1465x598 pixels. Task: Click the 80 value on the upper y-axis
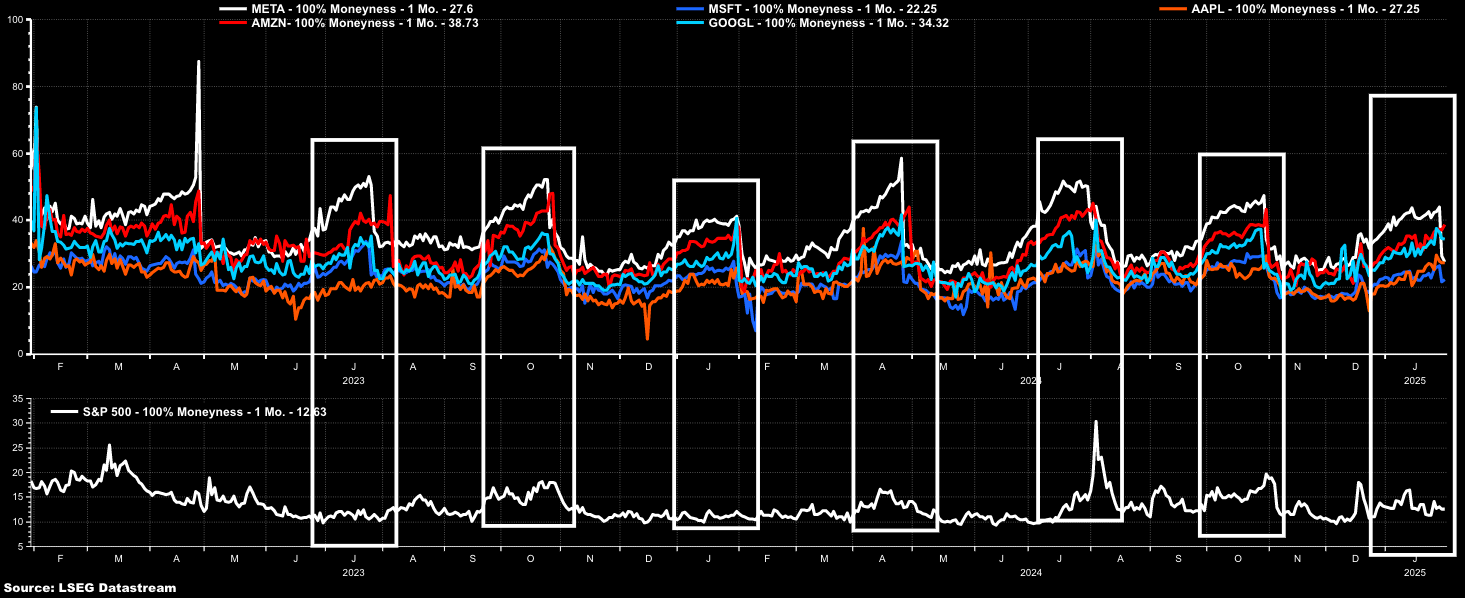(x=19, y=86)
